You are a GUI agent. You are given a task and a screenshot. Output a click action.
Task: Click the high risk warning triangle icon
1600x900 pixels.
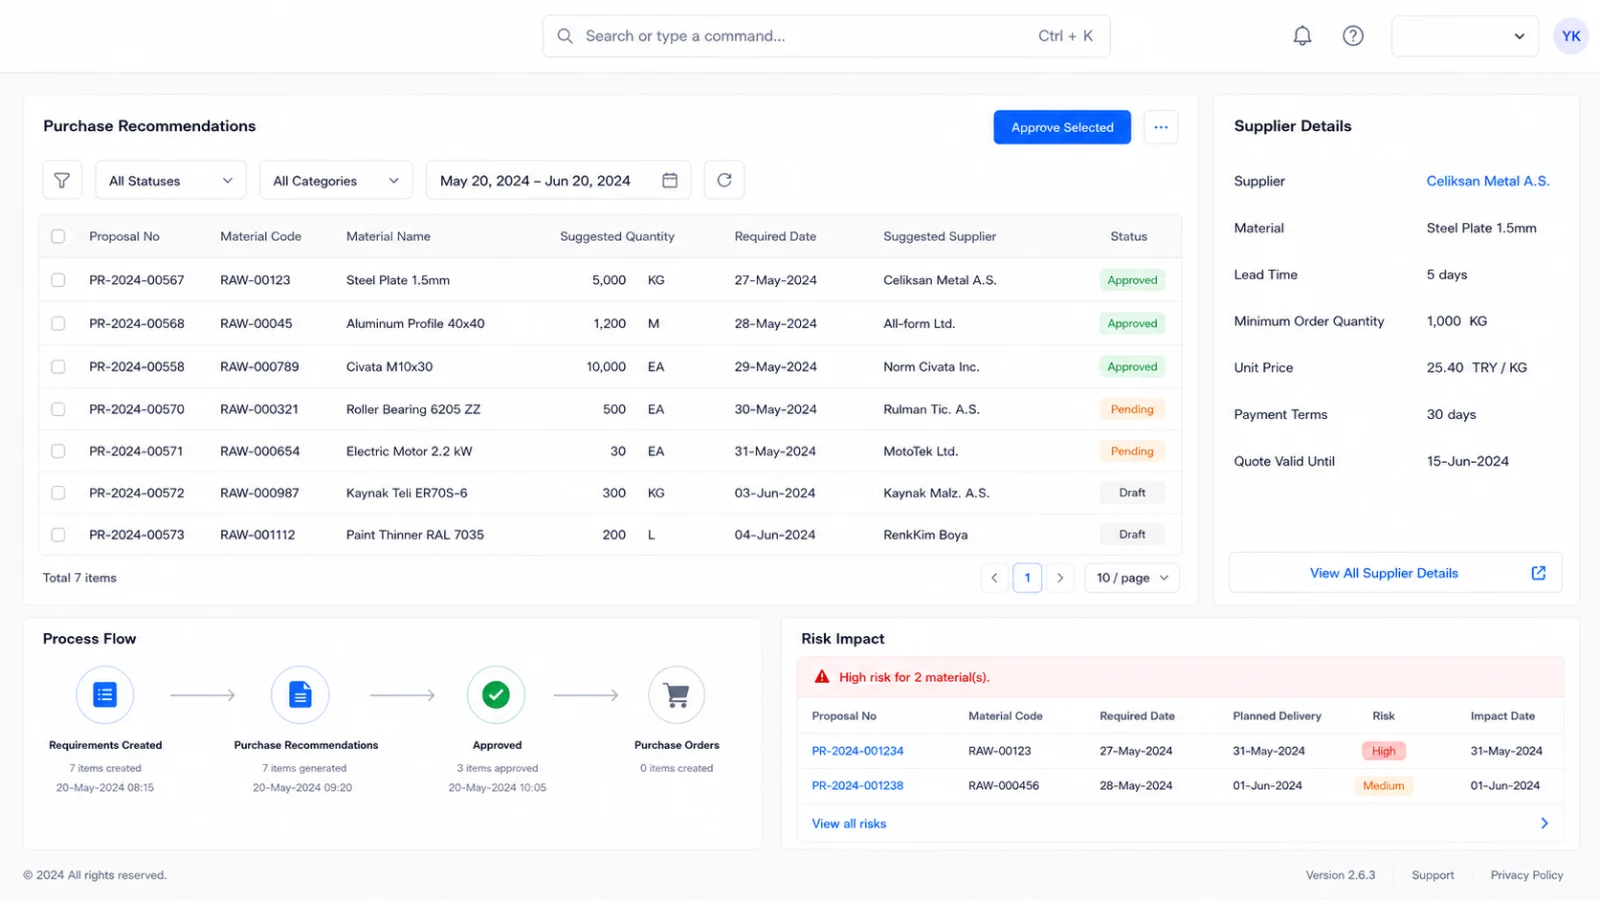coord(822,677)
